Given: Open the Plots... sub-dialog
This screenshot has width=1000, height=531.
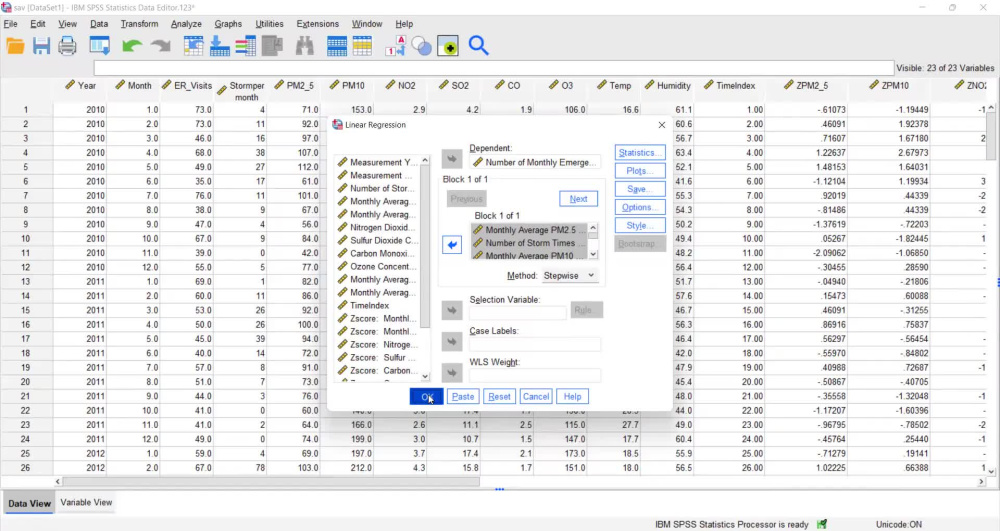Looking at the screenshot, I should [x=640, y=171].
